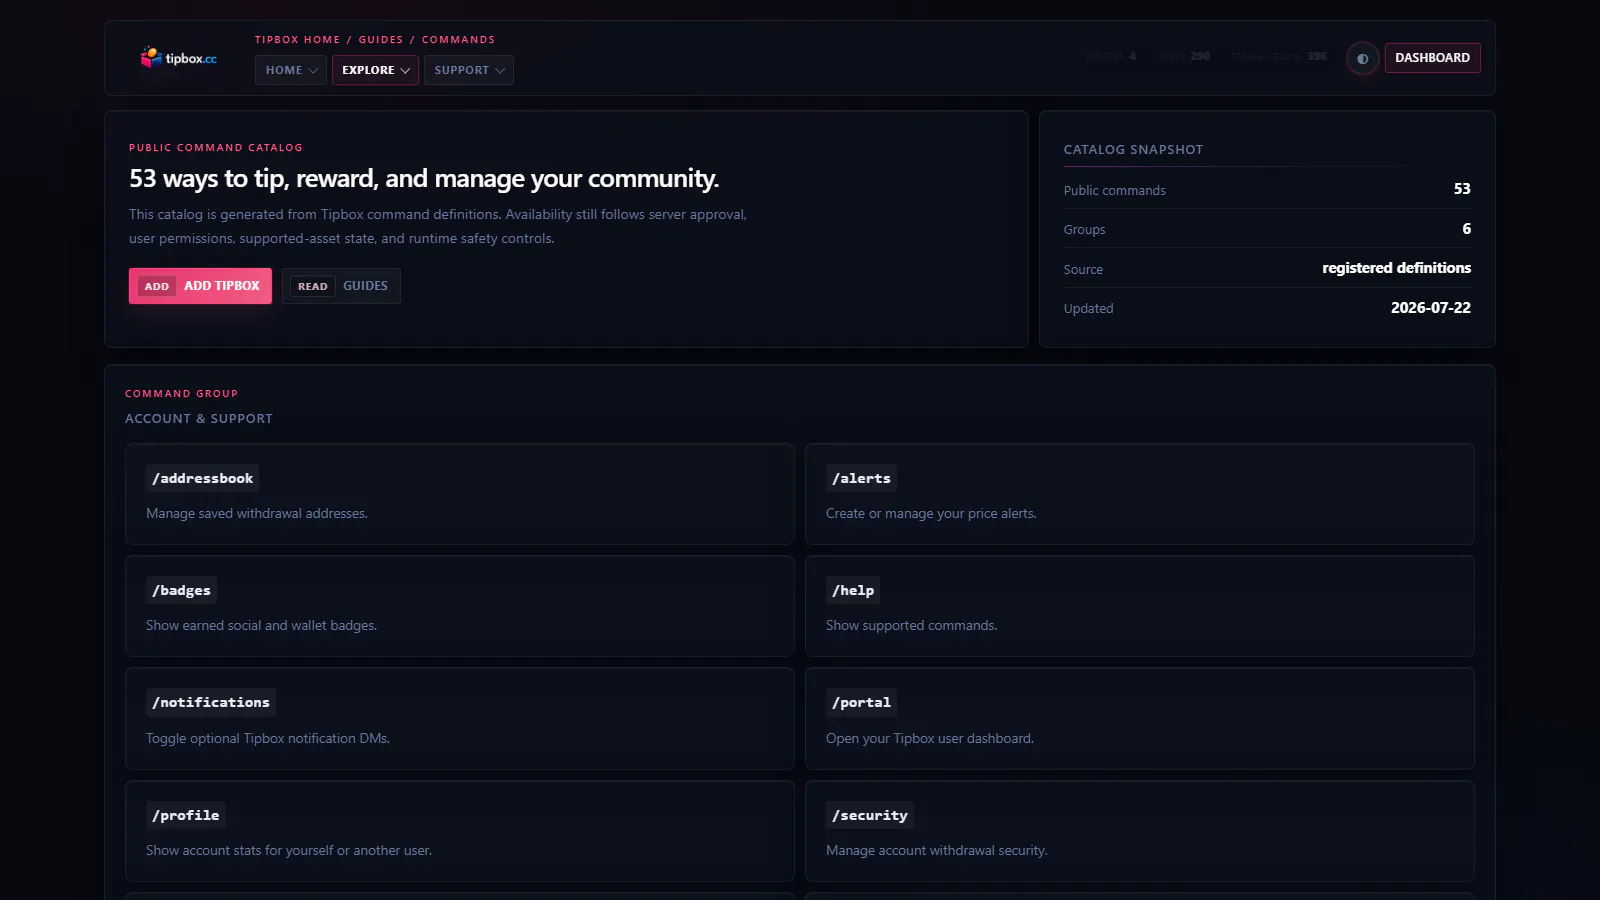The height and width of the screenshot is (900, 1600).
Task: Go to GUIDES breadcrumb link
Action: (x=381, y=40)
